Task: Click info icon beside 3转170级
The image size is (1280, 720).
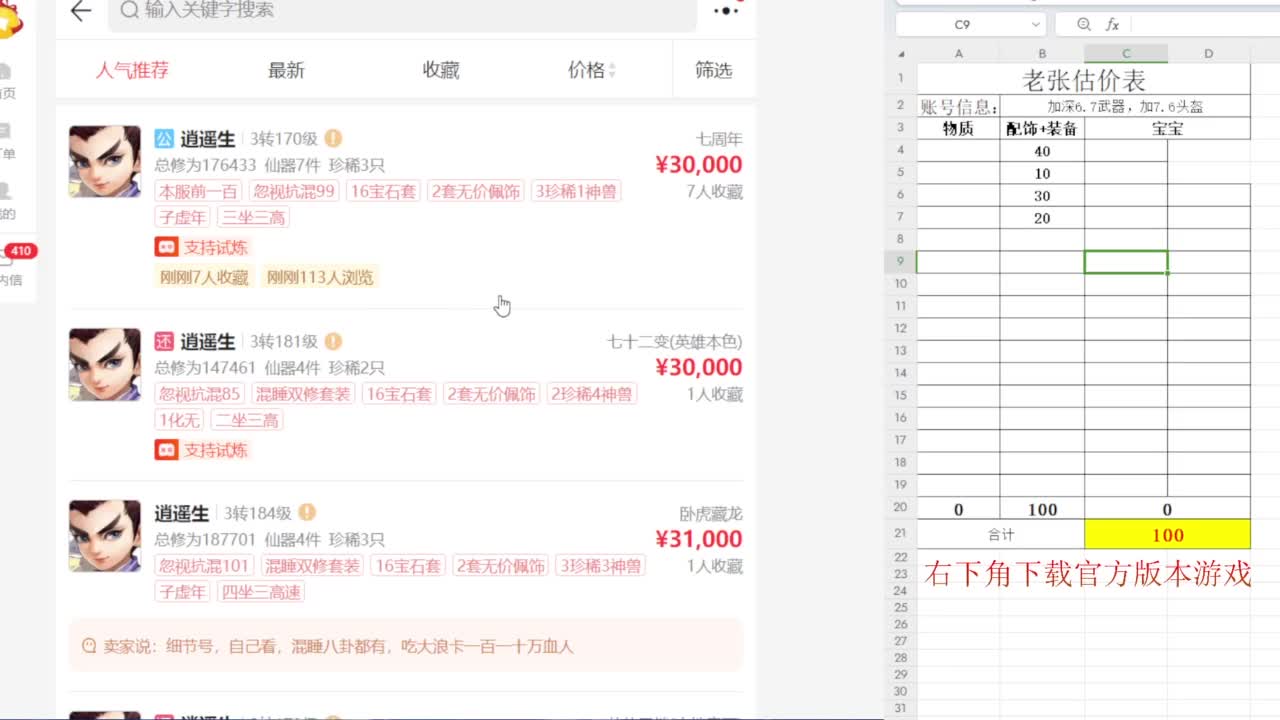Action: [333, 139]
